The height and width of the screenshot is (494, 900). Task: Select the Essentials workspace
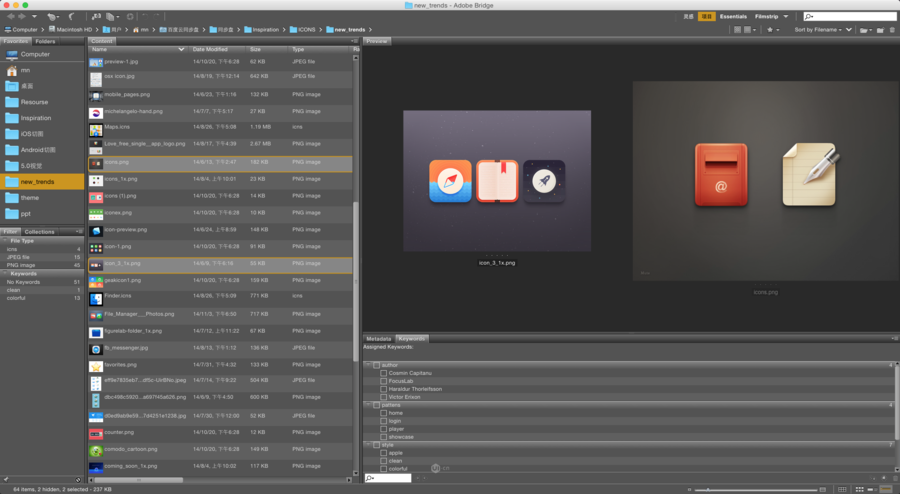733,17
